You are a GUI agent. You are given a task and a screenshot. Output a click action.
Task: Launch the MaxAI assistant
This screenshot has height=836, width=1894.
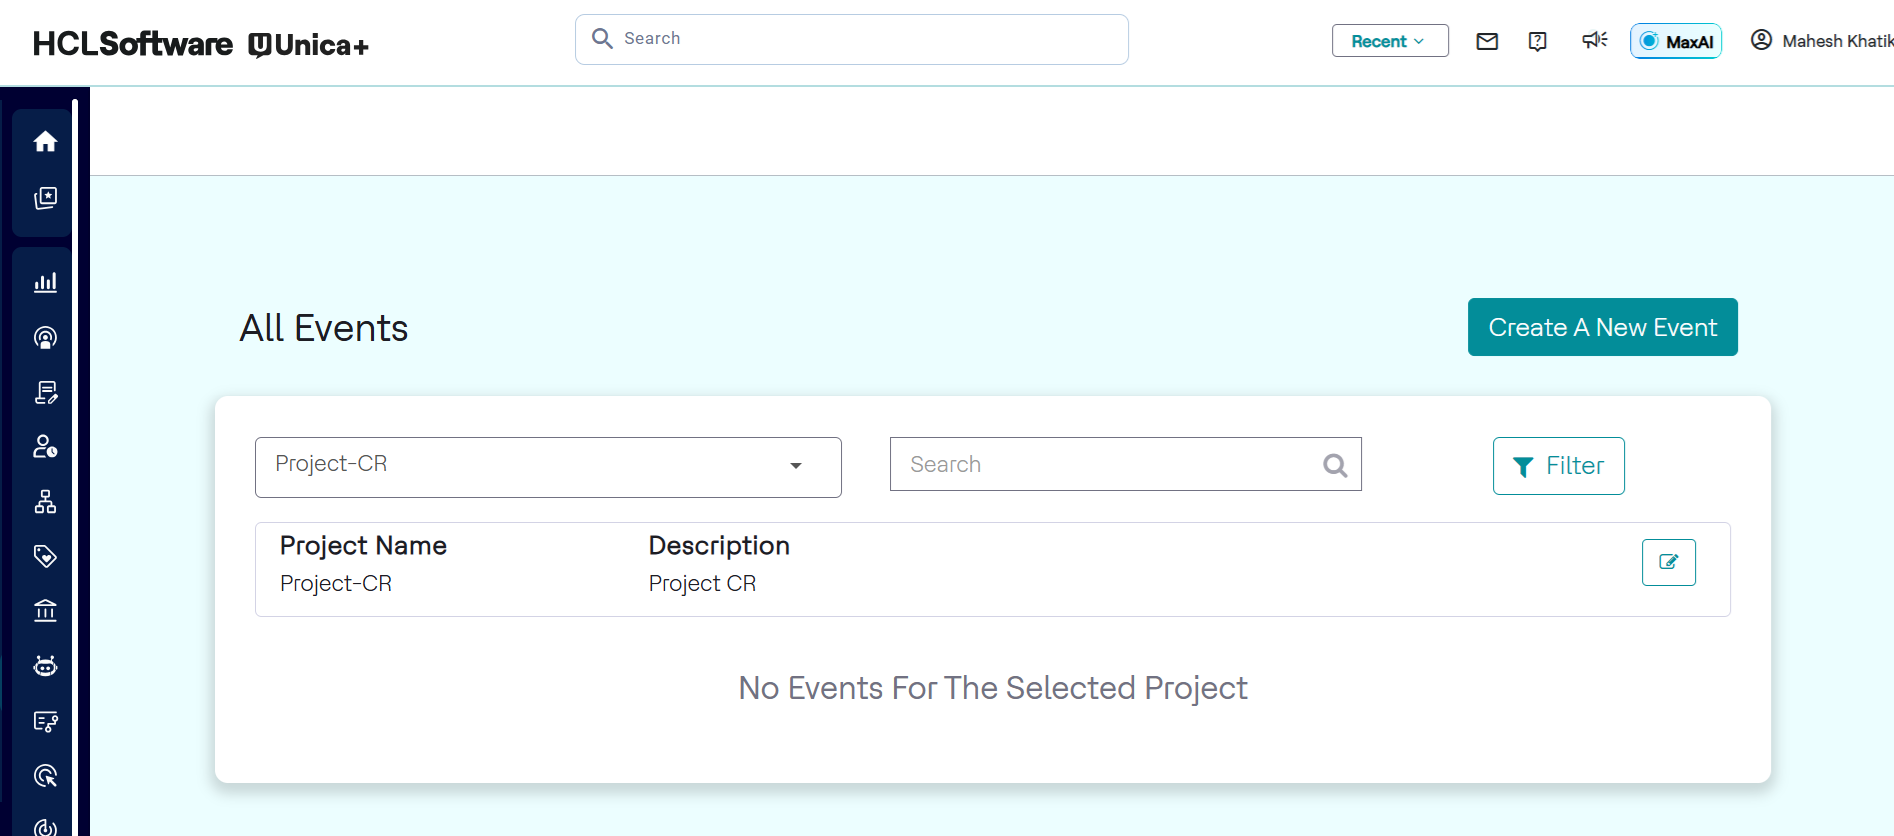tap(1676, 41)
